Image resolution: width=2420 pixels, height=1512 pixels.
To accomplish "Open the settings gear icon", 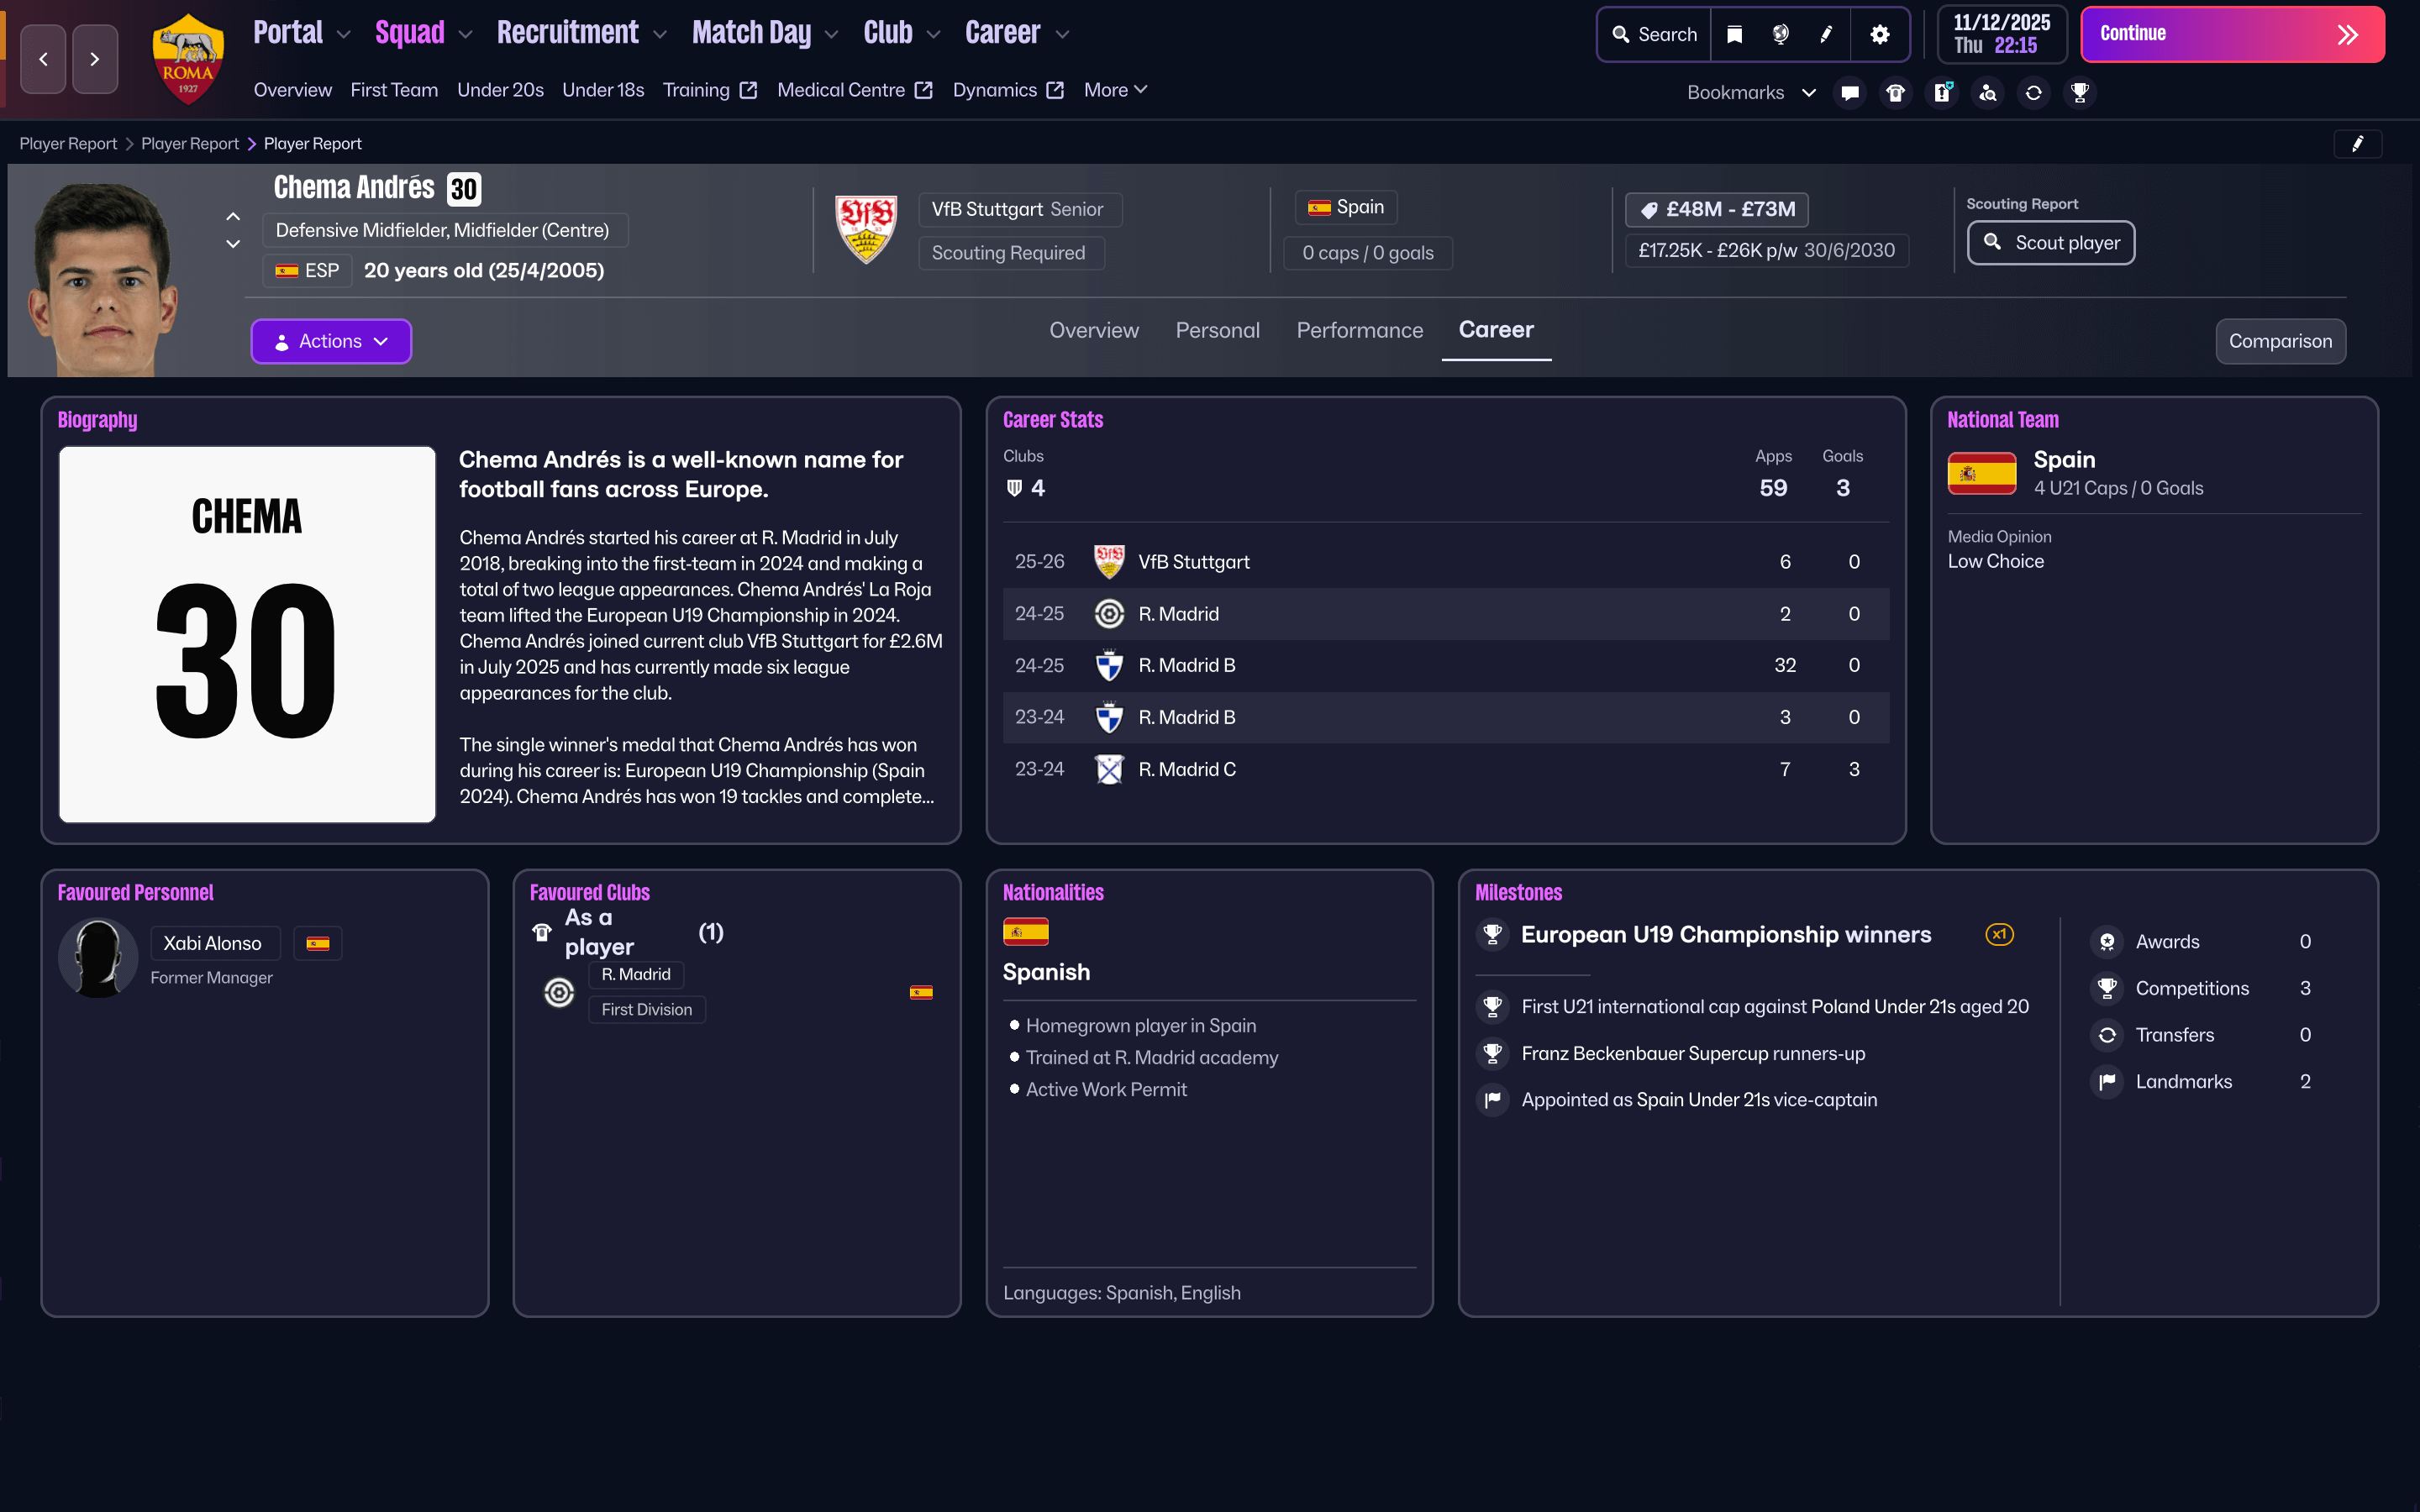I will pyautogui.click(x=1880, y=34).
